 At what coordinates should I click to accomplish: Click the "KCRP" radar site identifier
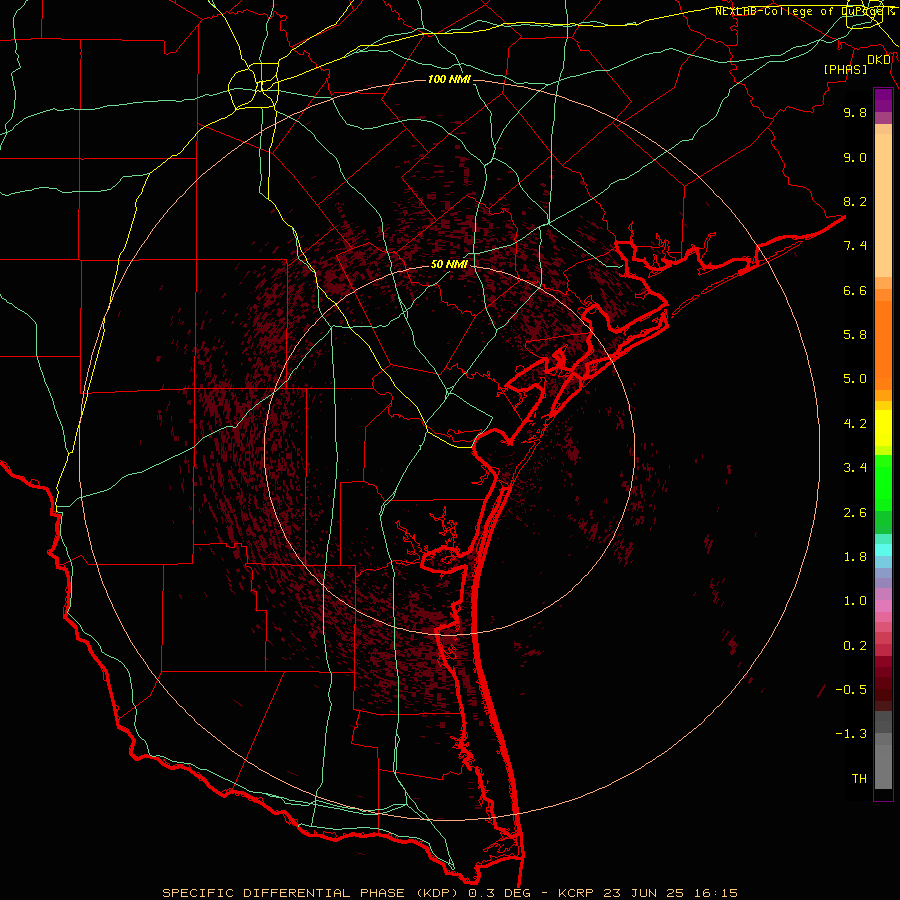point(575,893)
